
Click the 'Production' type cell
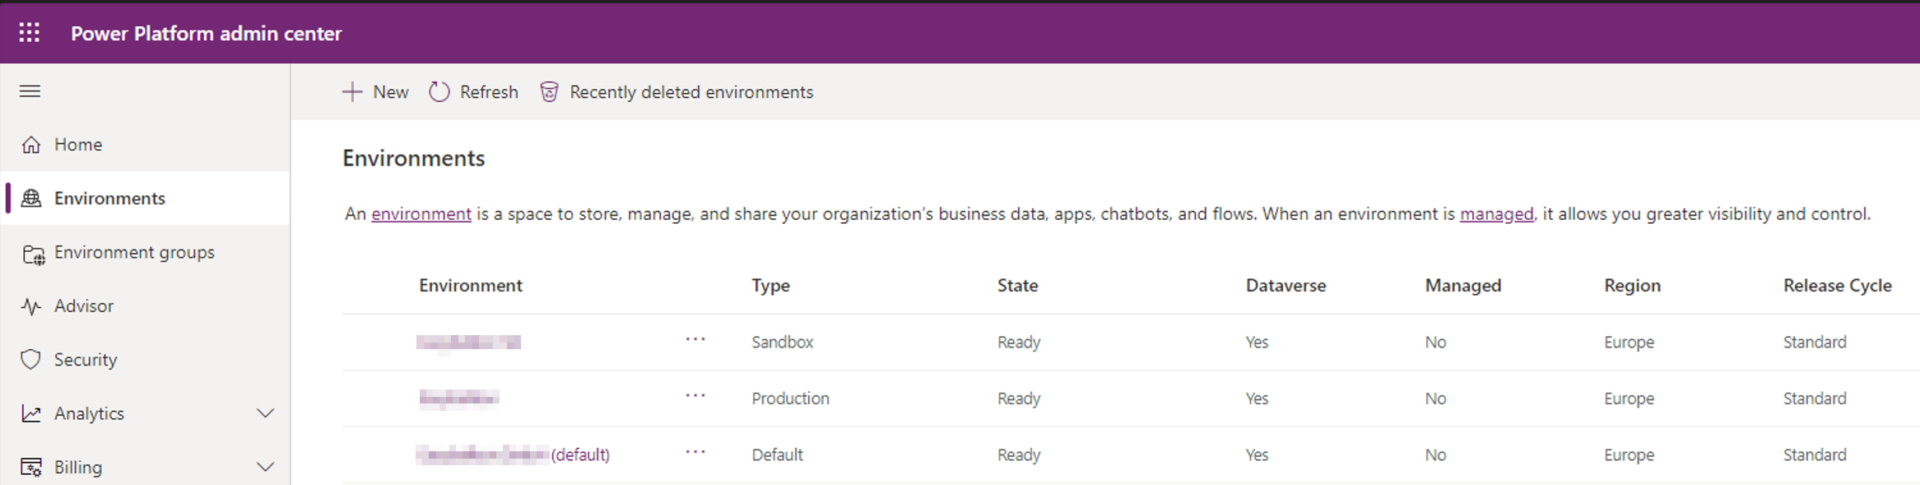(790, 398)
